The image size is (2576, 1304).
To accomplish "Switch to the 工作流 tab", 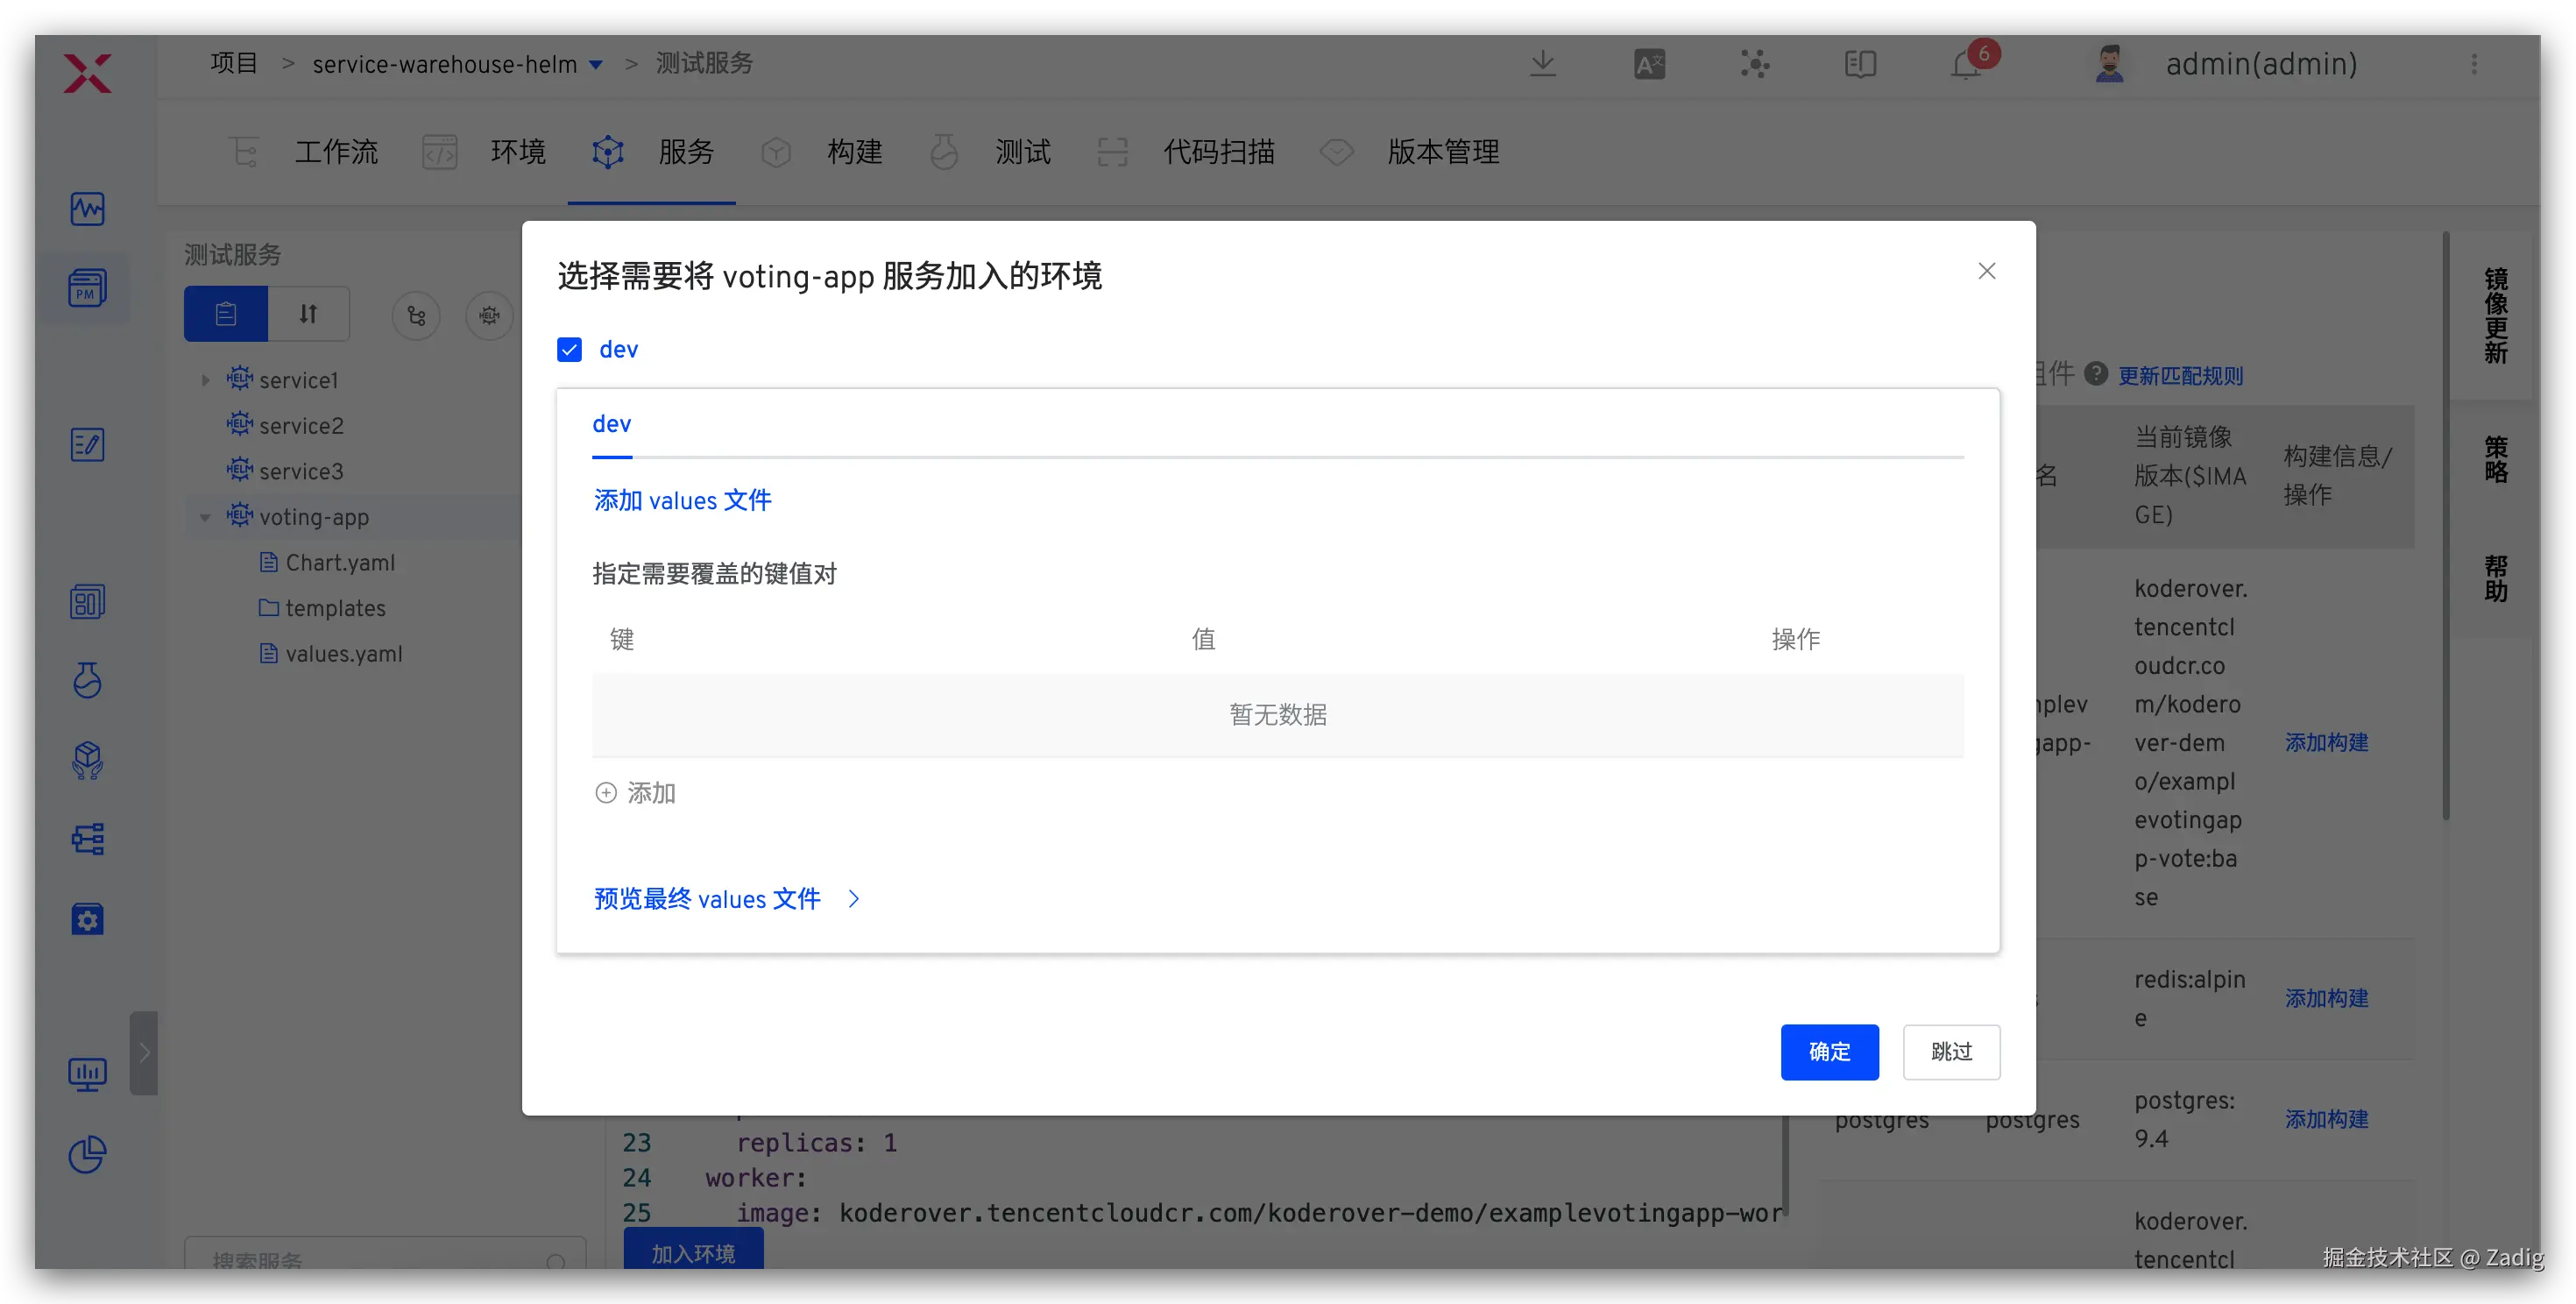I will point(336,152).
